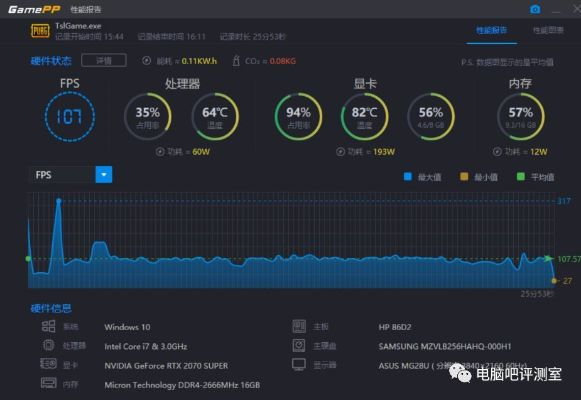
Task: Click the yellow minimum 27 point marker
Action: tap(554, 281)
